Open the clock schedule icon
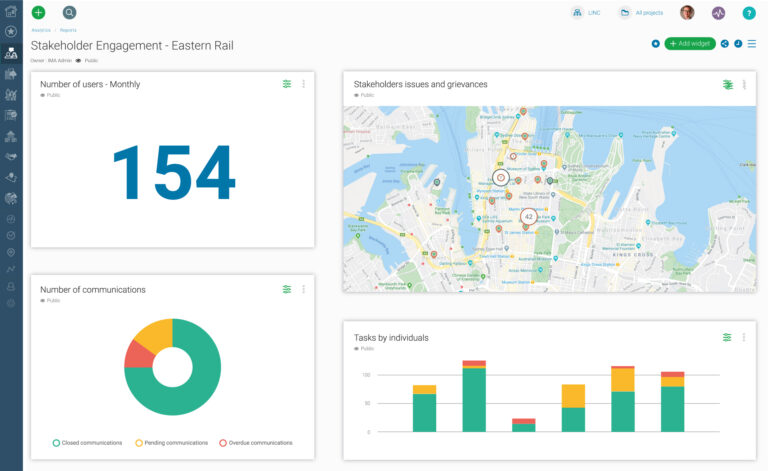The height and width of the screenshot is (471, 768). point(738,44)
